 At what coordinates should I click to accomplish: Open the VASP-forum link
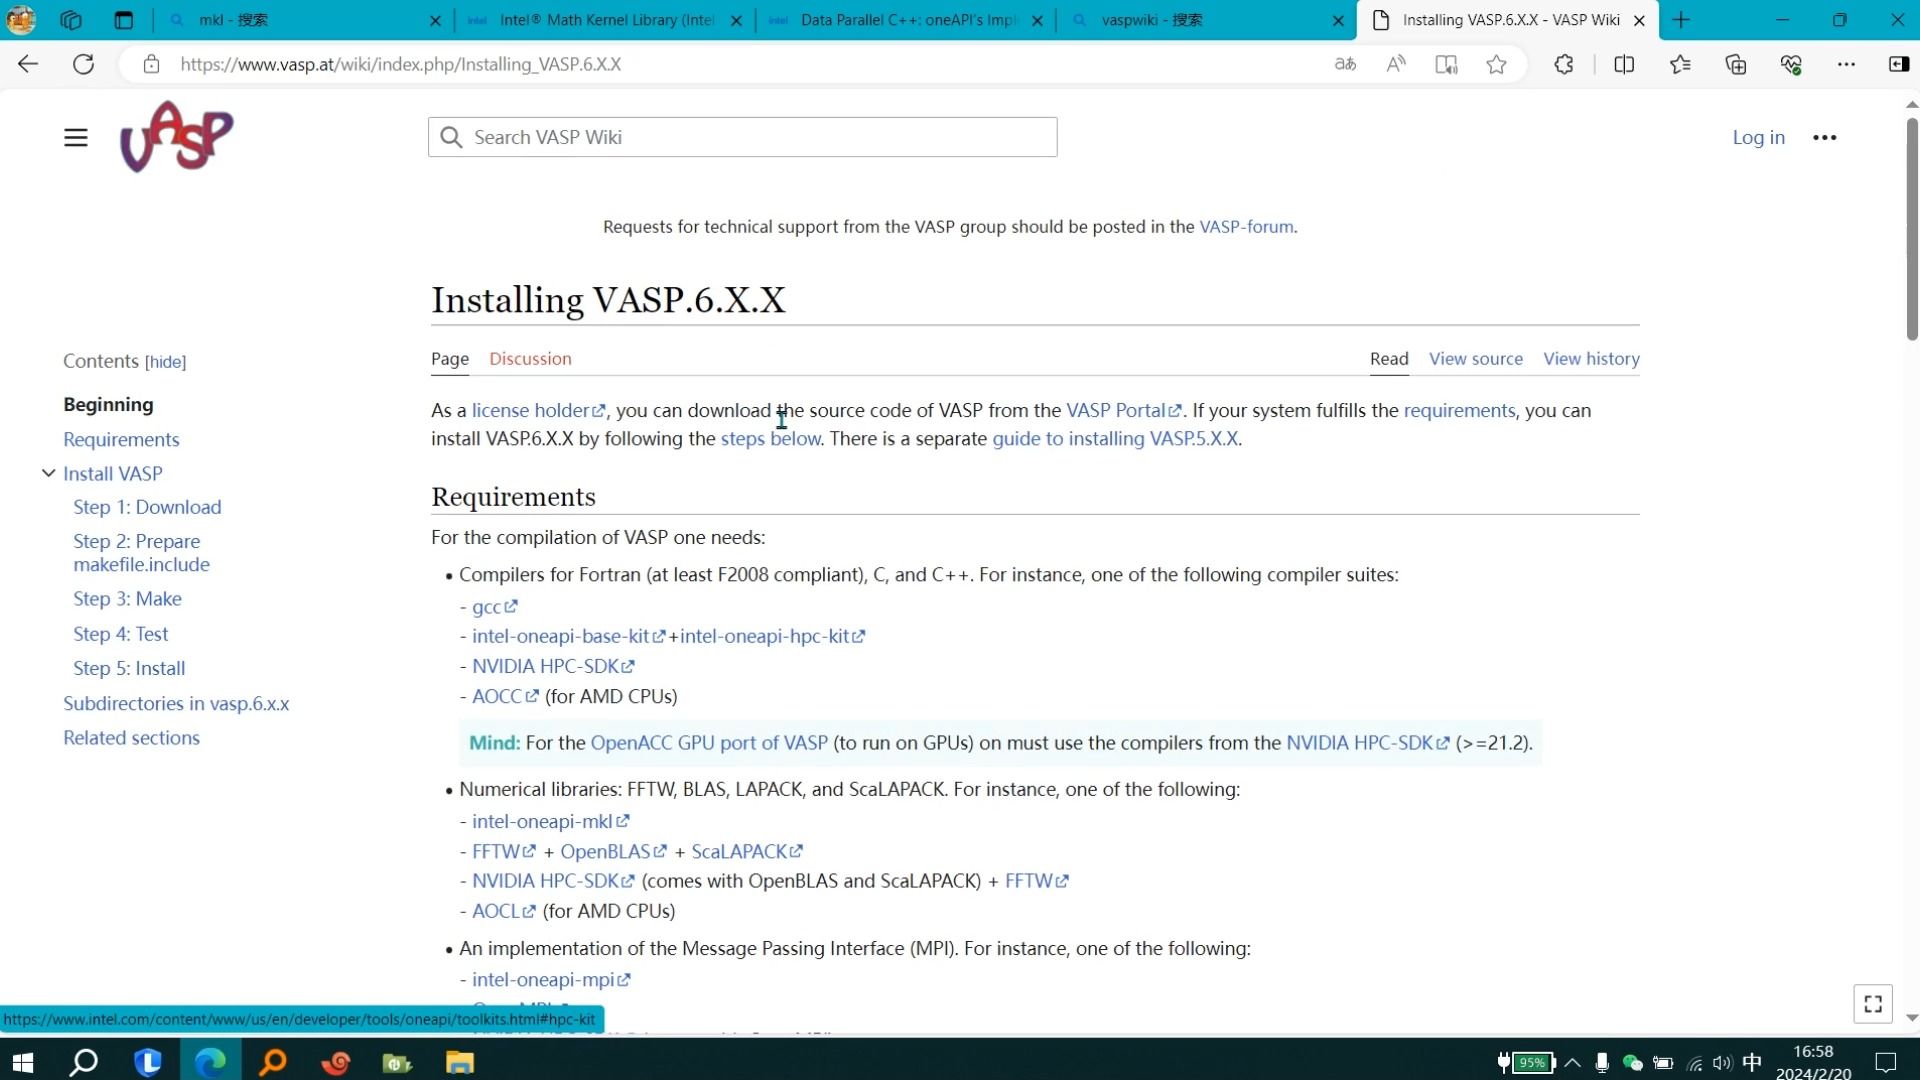click(1246, 226)
